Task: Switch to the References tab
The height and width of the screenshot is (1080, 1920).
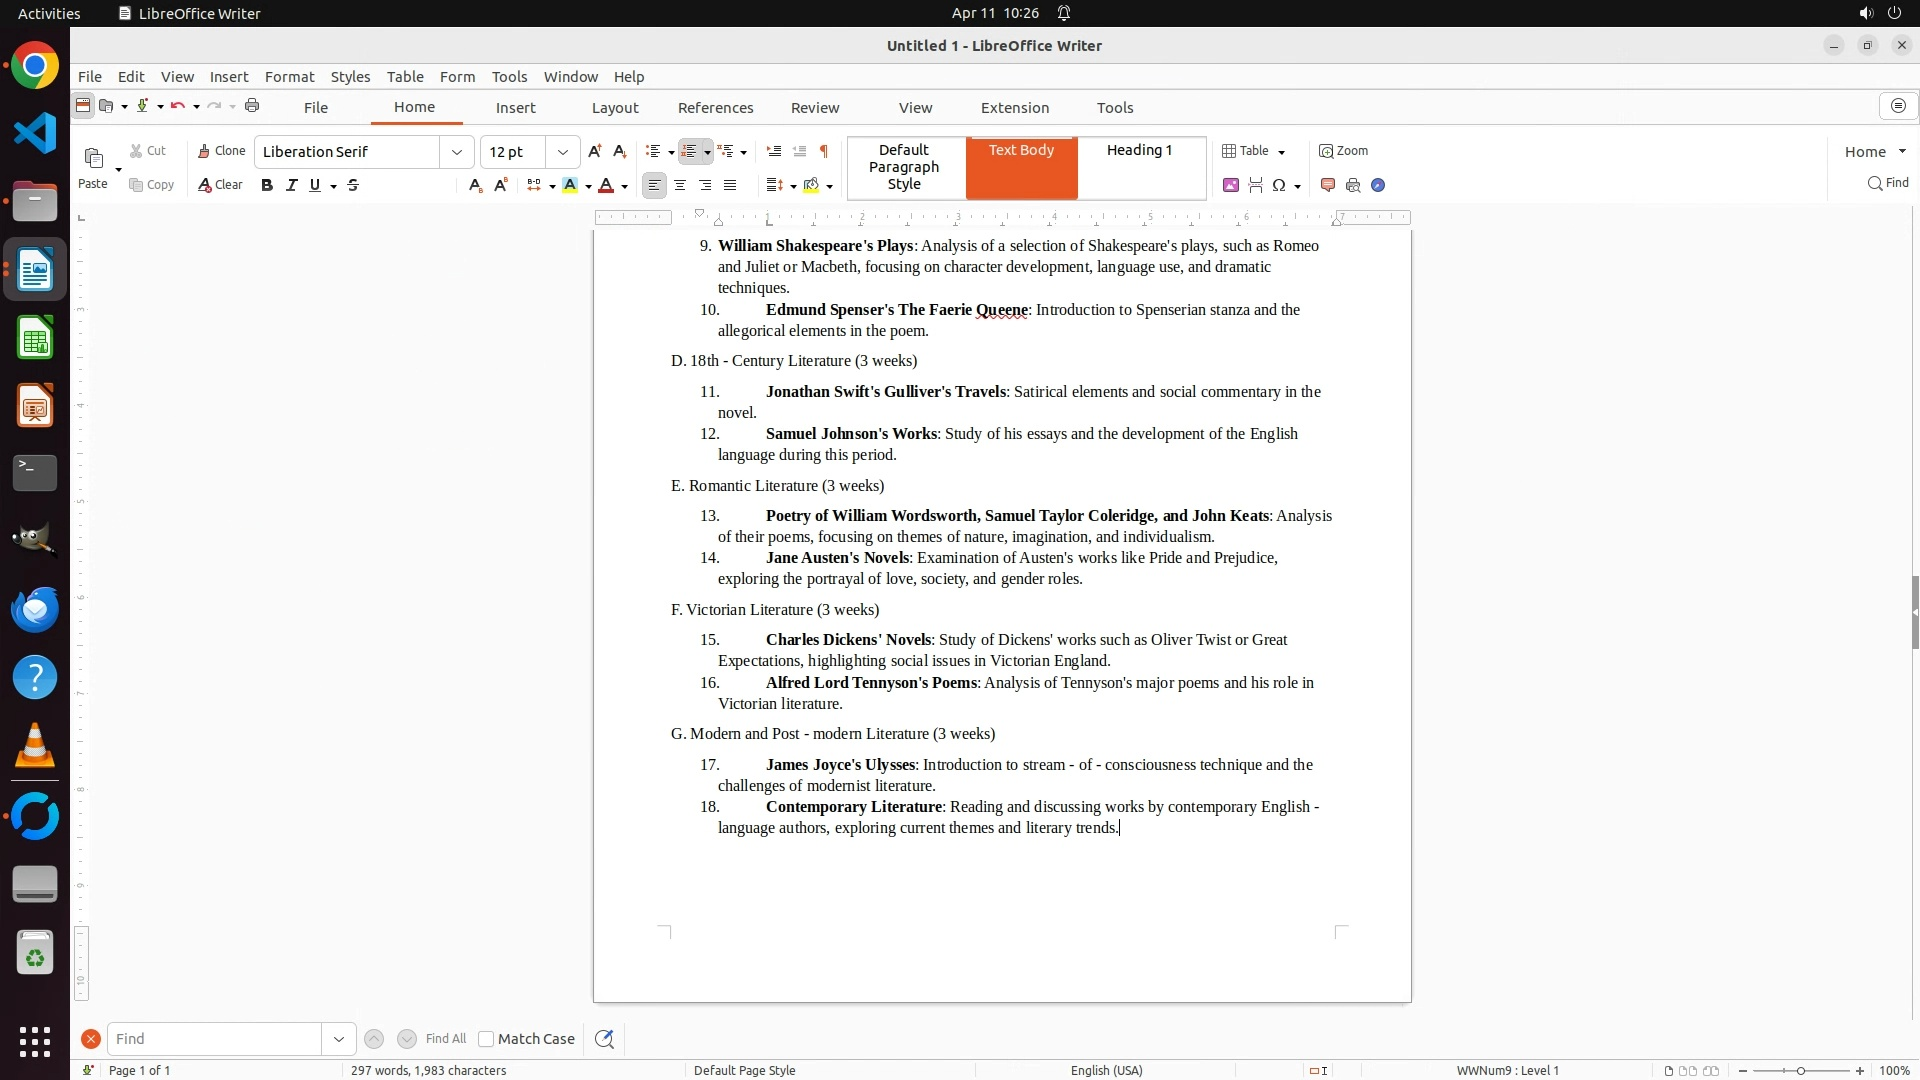Action: tap(715, 108)
